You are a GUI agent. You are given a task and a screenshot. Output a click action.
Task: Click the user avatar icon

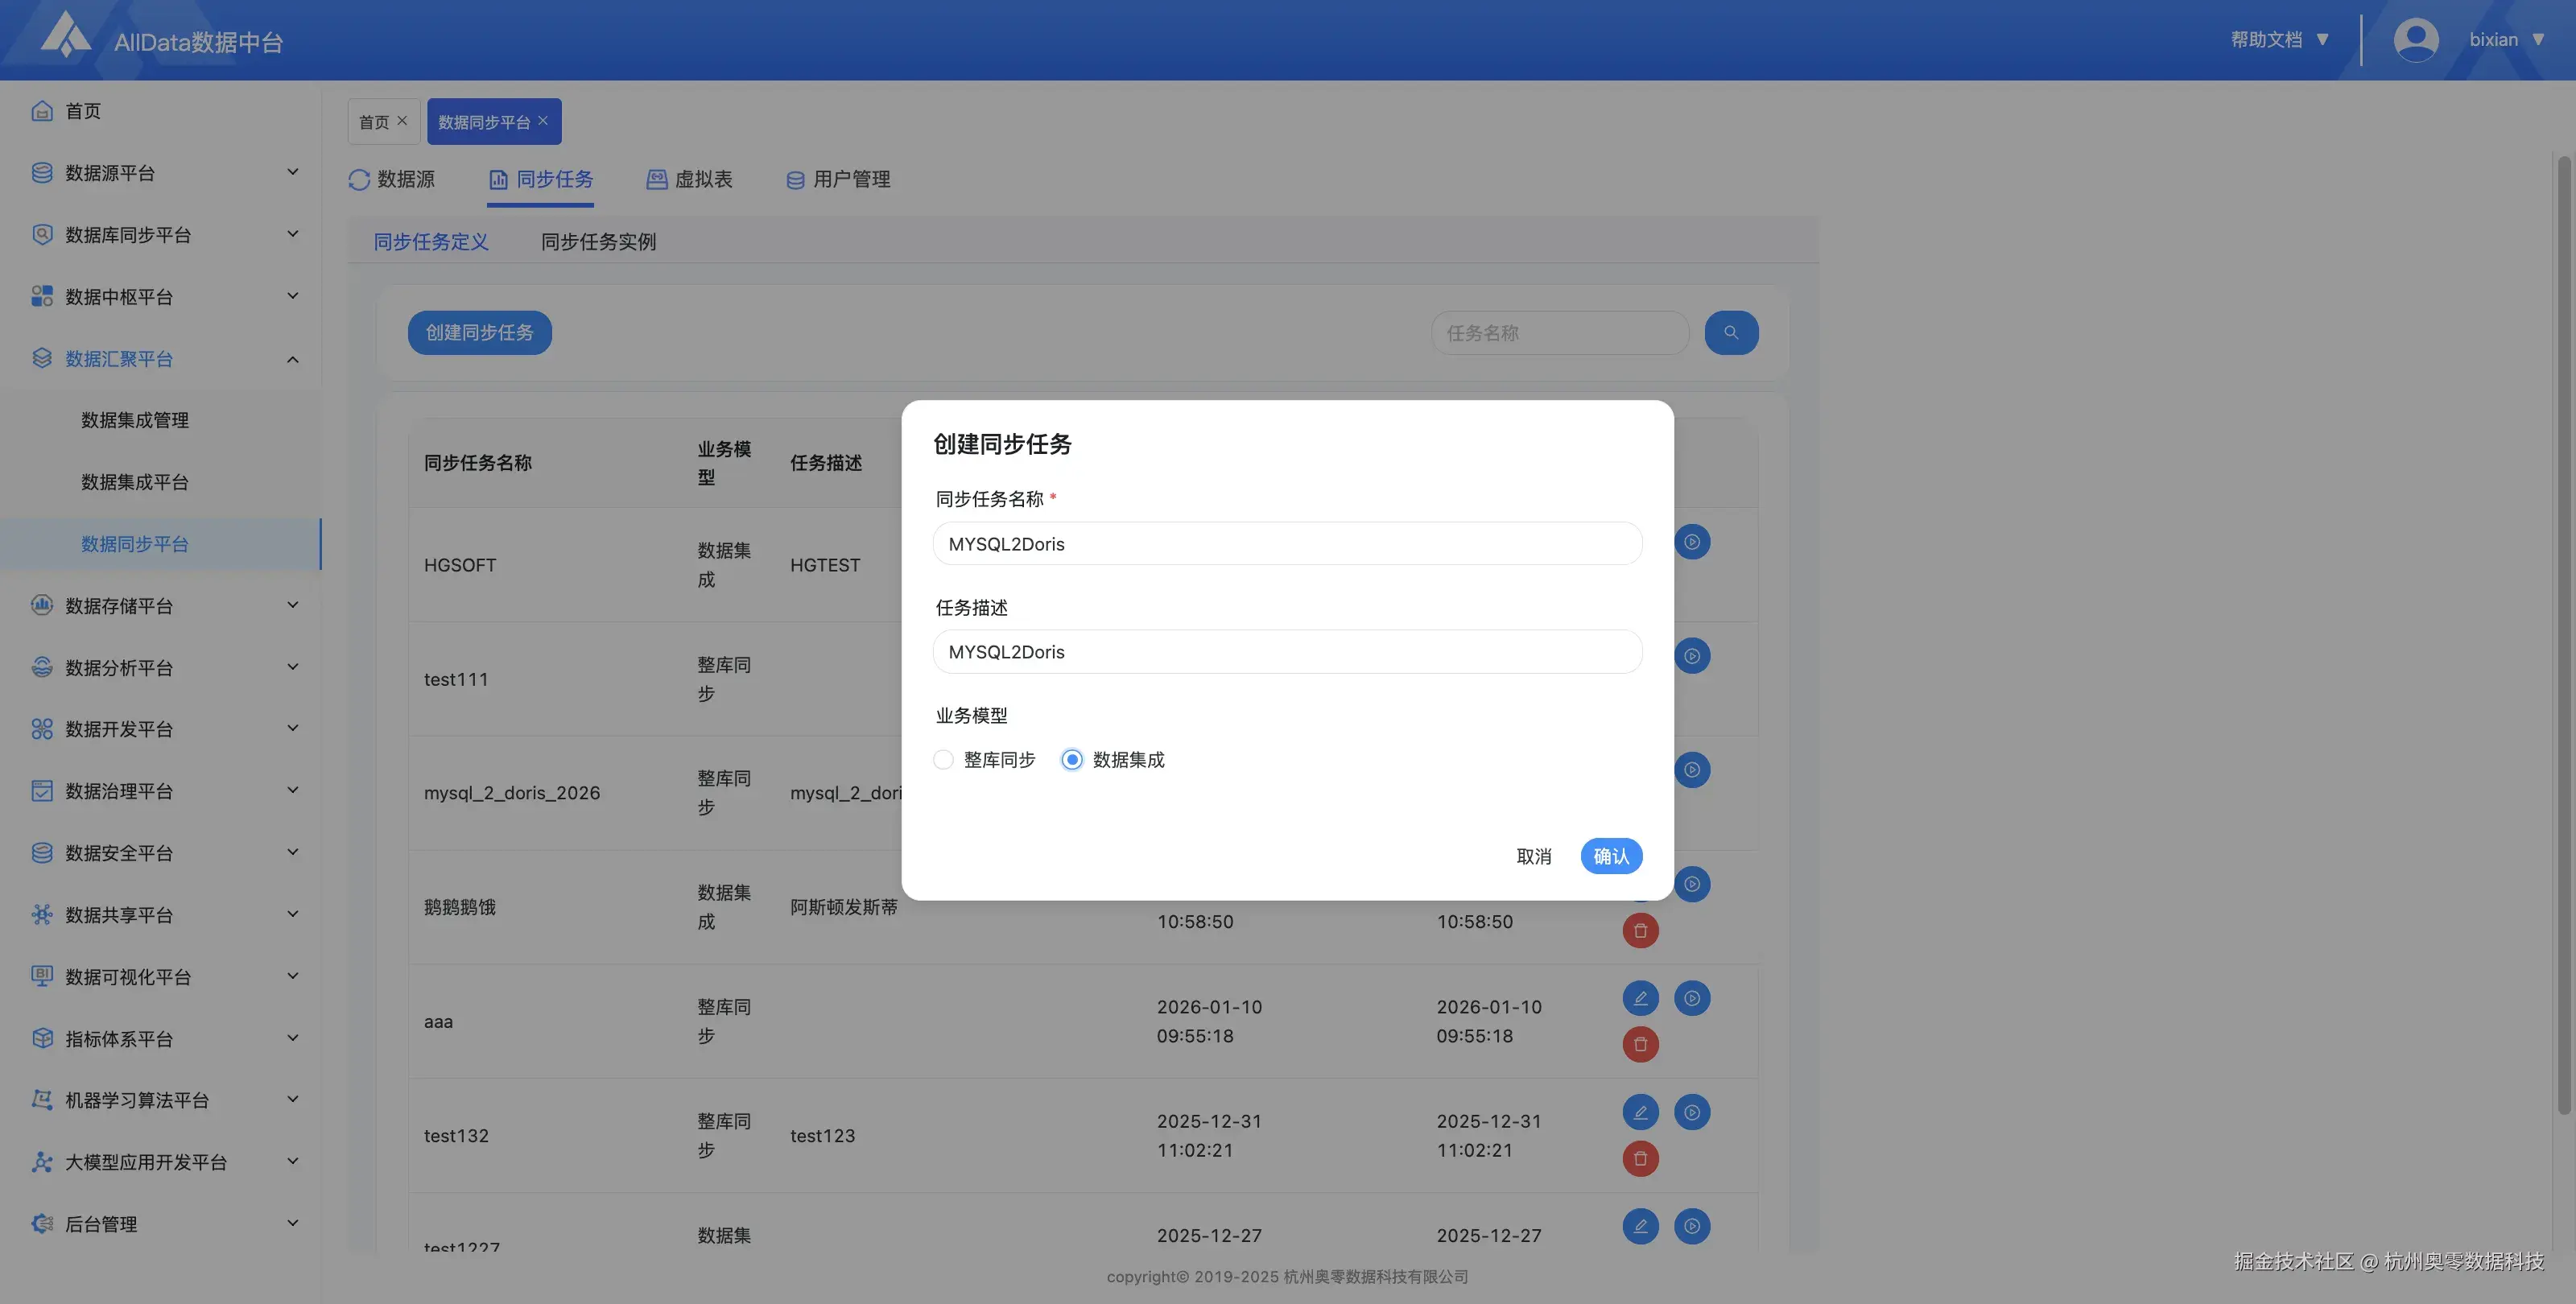pyautogui.click(x=2416, y=40)
